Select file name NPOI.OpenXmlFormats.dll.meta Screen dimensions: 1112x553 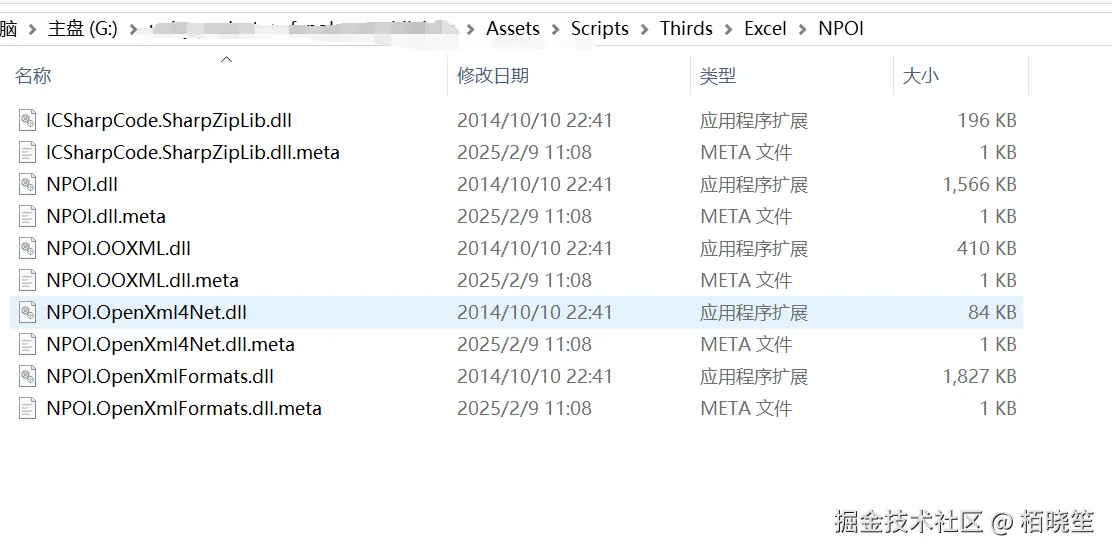click(184, 408)
